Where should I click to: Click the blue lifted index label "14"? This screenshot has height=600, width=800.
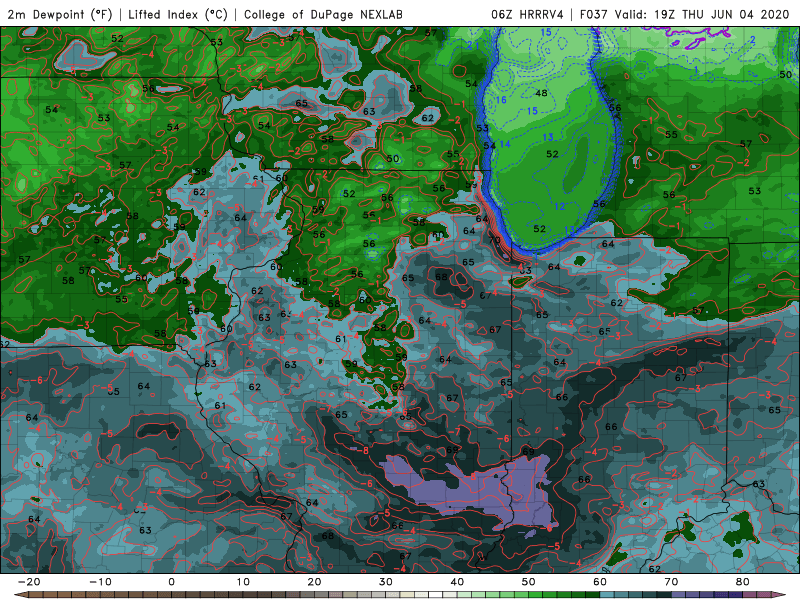(505, 144)
